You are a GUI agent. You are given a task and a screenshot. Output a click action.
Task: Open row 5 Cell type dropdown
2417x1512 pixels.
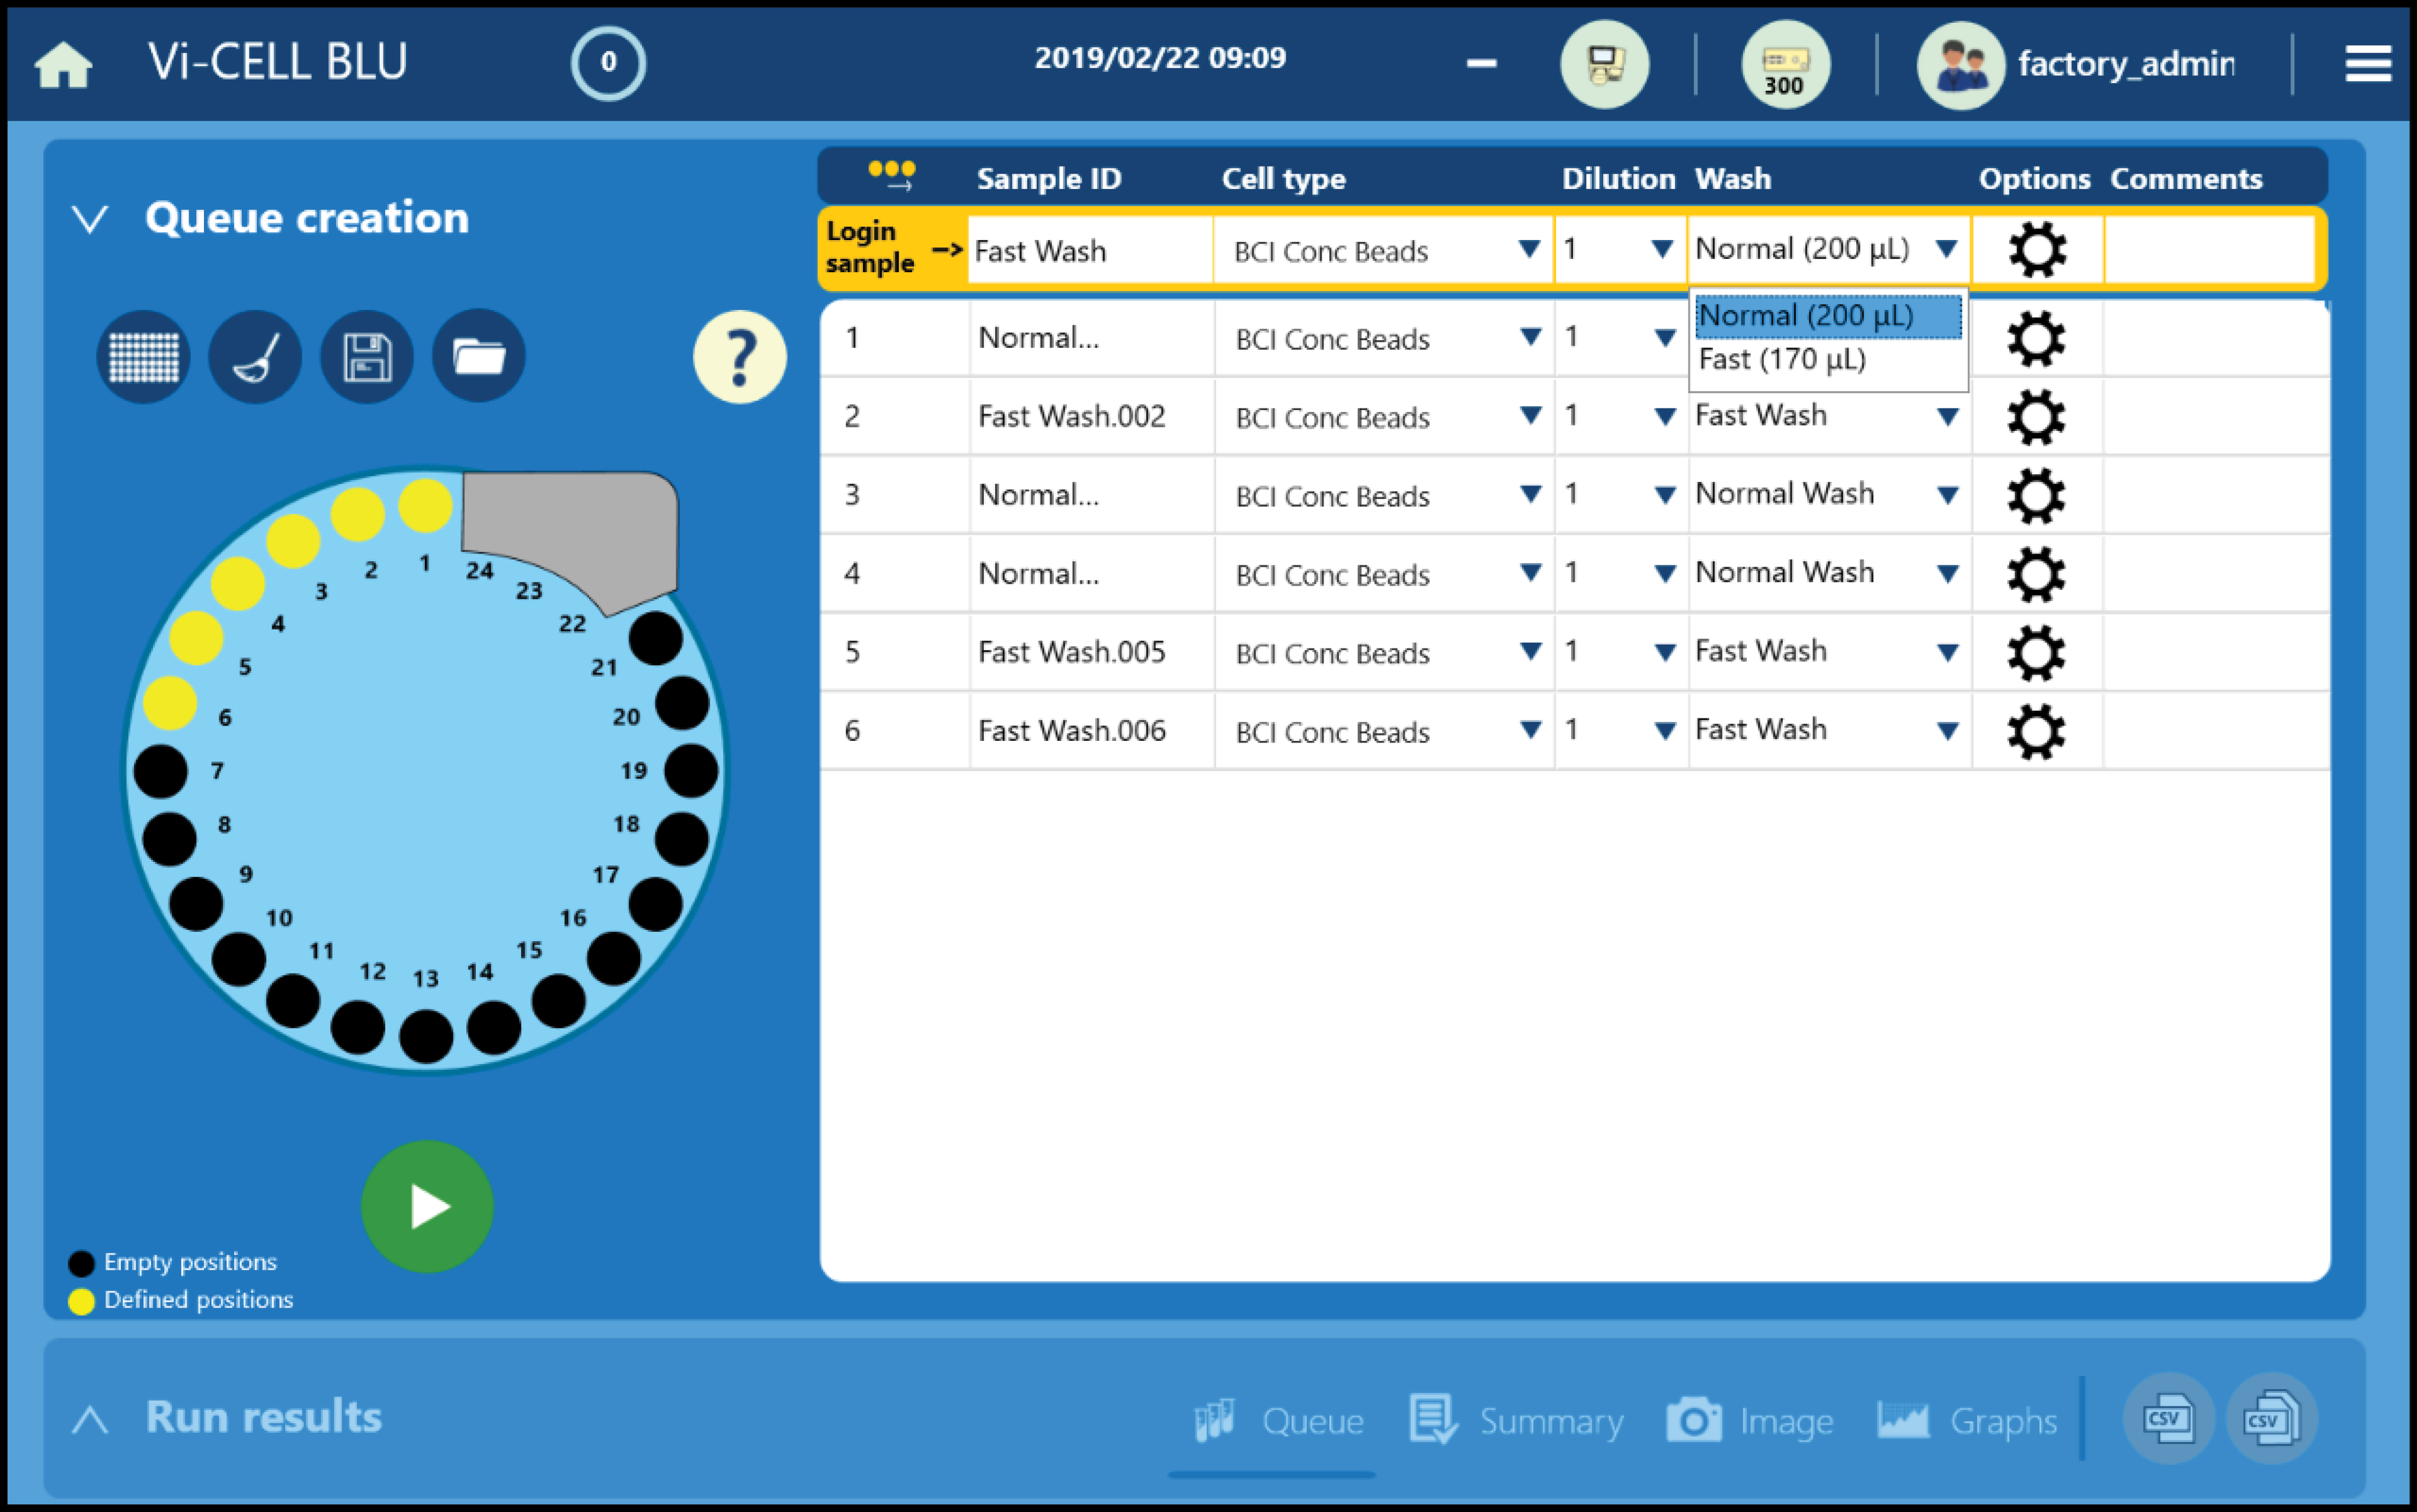(1383, 653)
